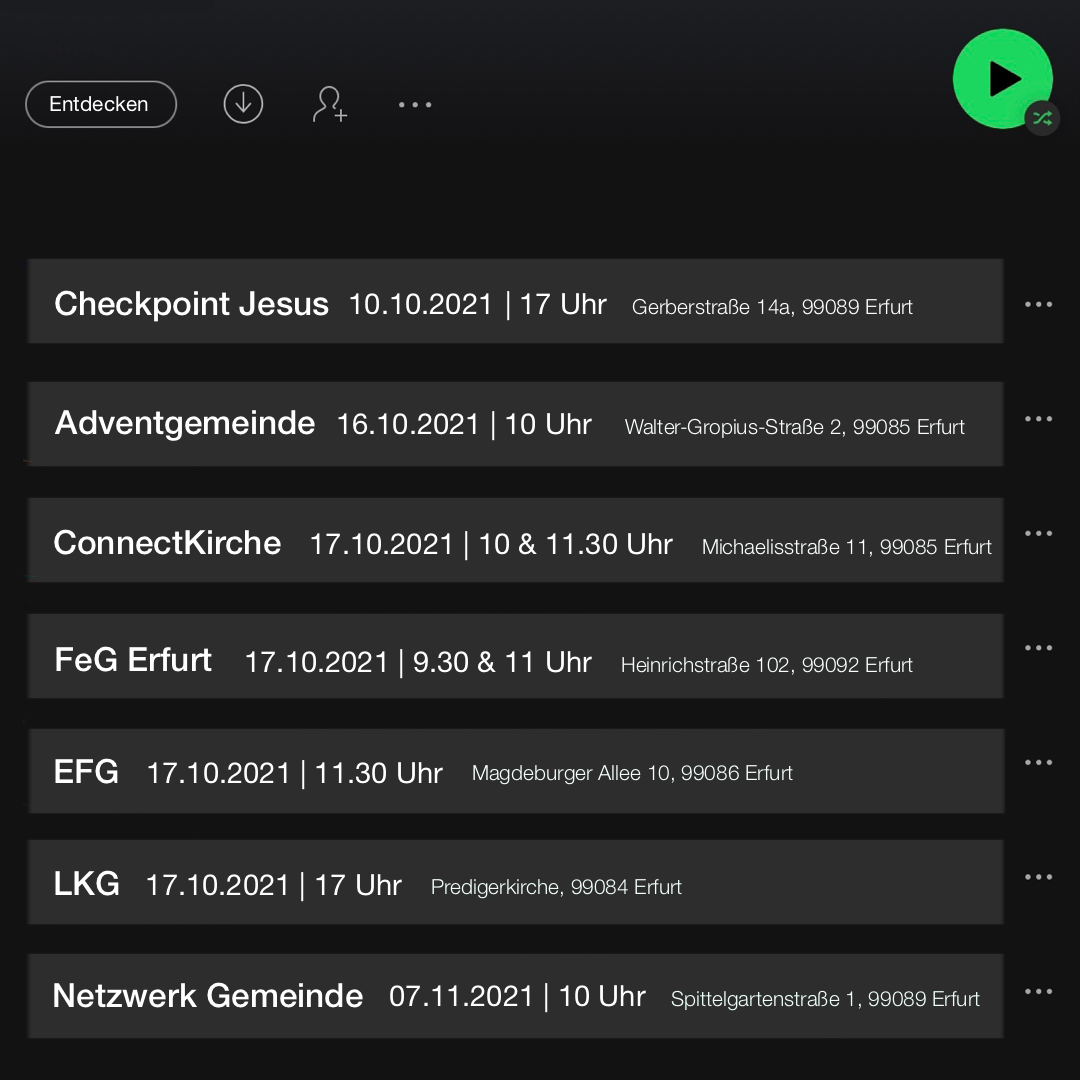The width and height of the screenshot is (1080, 1080).
Task: Click the add collaborator person icon
Action: point(330,105)
